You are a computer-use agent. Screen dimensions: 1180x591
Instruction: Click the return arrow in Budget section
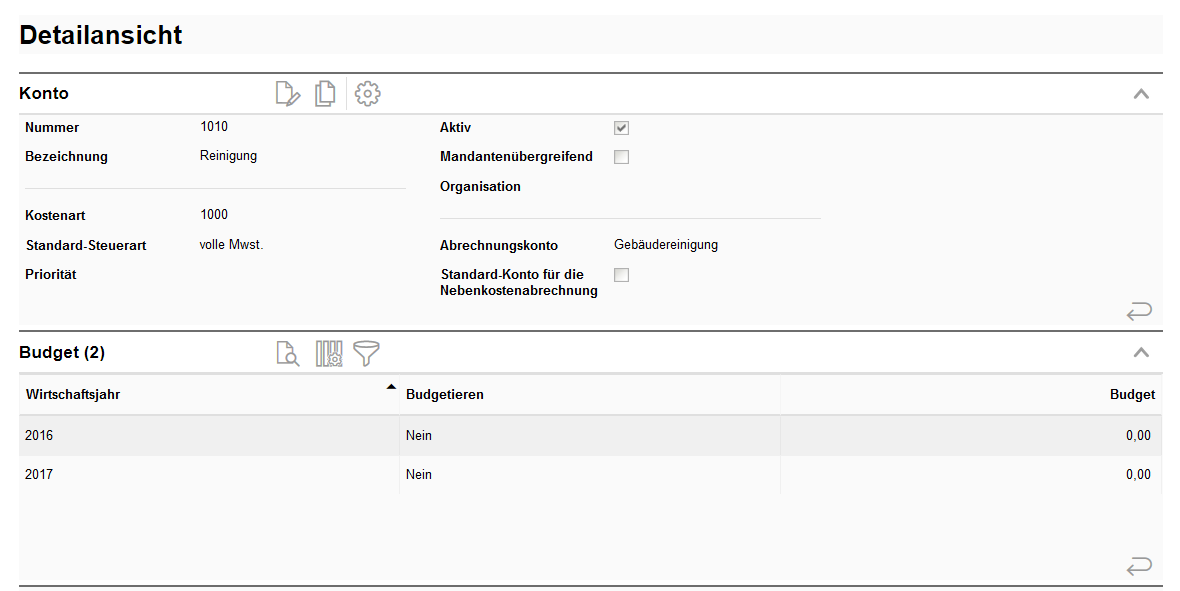point(1139,567)
